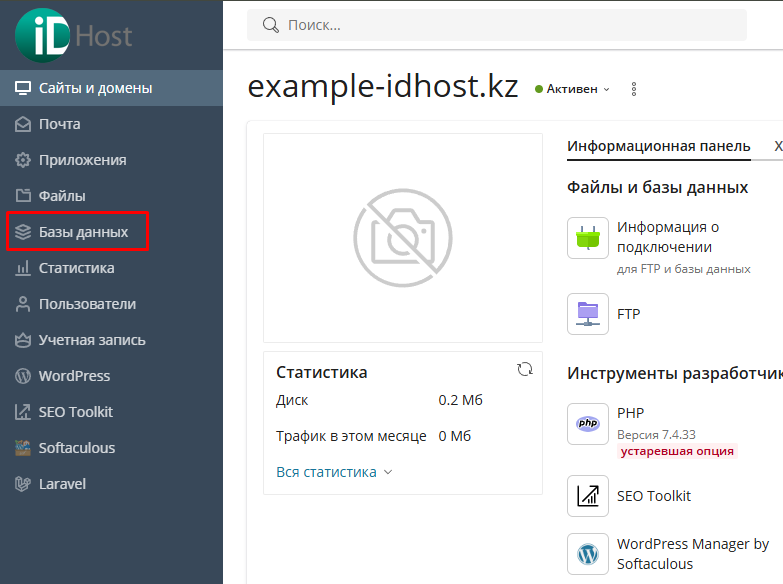Open the three-dot domain options menu

633,89
